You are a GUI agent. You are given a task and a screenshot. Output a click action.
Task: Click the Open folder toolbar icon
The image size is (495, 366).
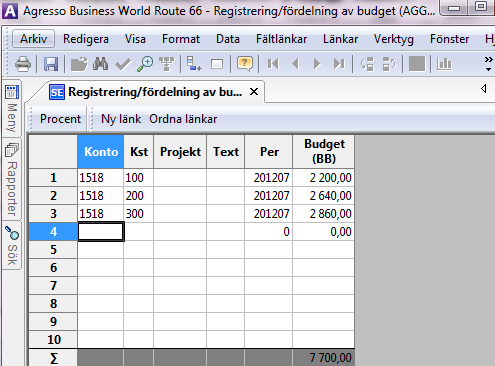tap(79, 64)
